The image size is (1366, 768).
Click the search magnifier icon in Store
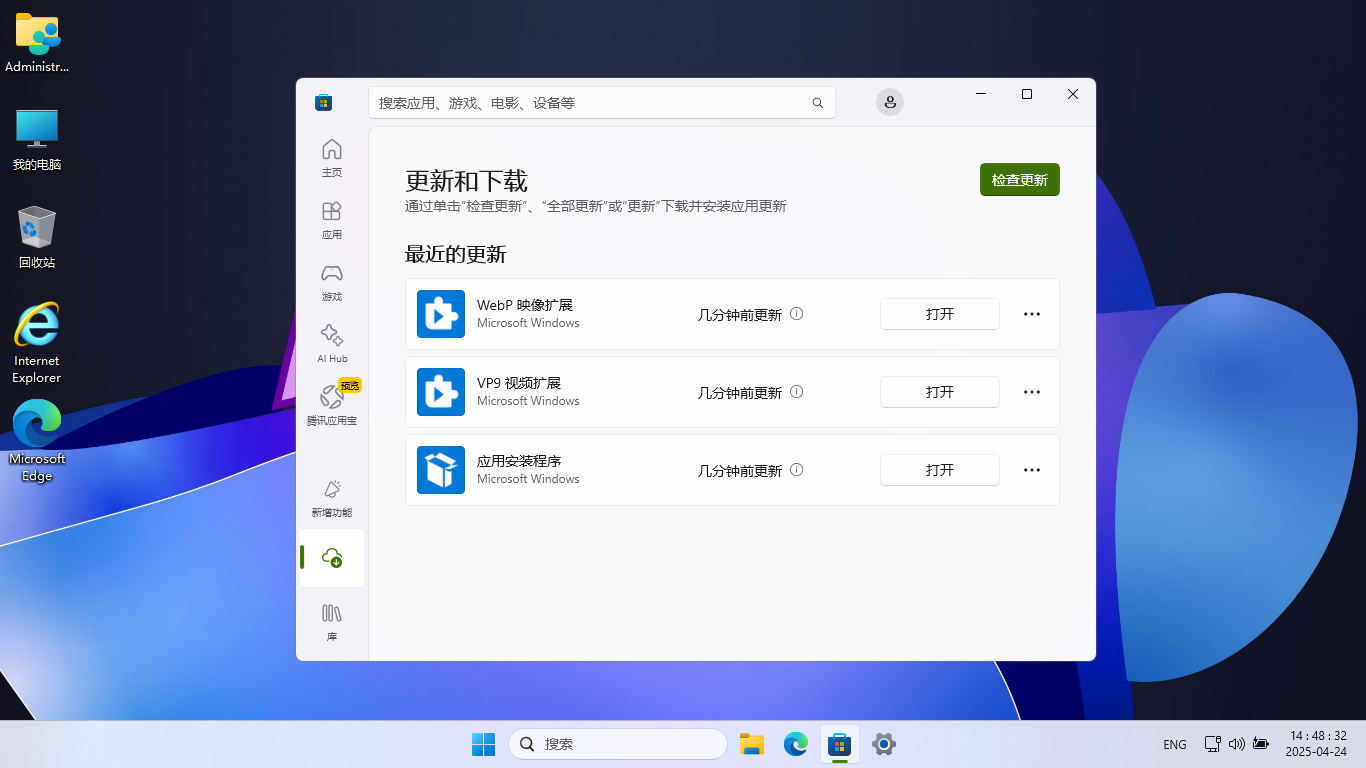[818, 103]
